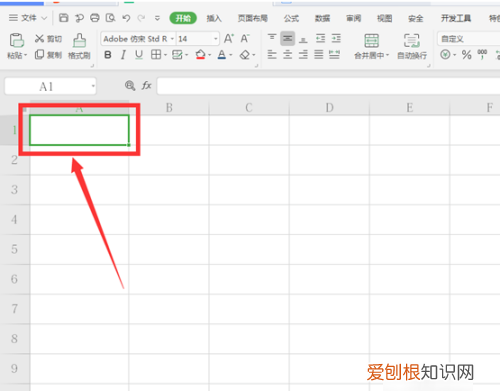Viewport: 500px width, 391px height.
Task: Click the Copy (复制) button
Action: (48, 55)
